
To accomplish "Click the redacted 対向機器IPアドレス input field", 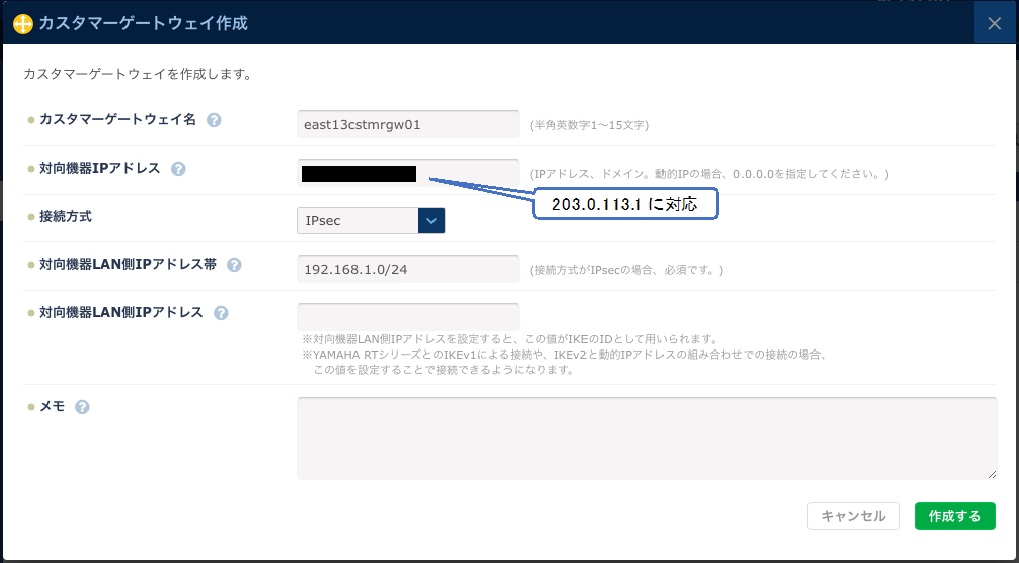I will [408, 174].
